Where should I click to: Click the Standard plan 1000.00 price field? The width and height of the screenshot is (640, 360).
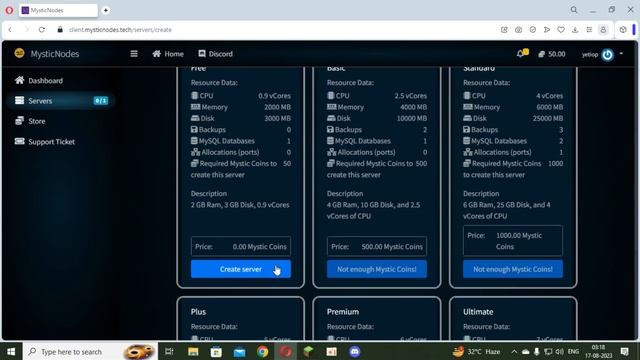pos(513,241)
